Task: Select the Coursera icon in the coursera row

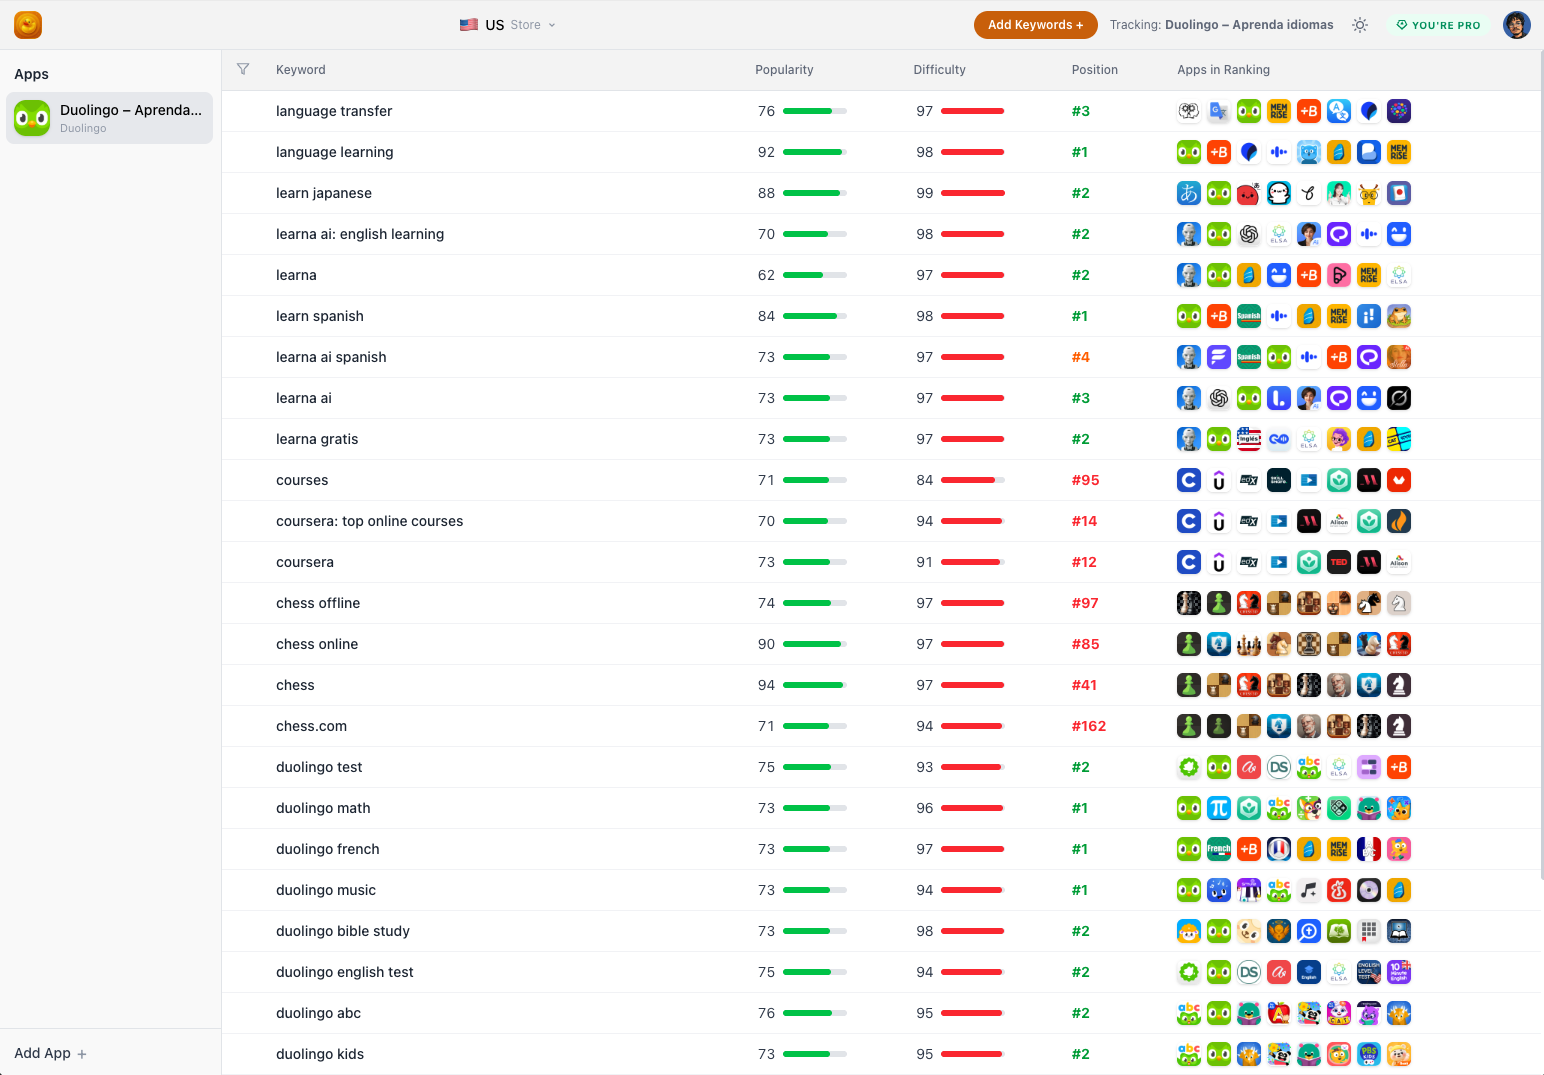Action: pyautogui.click(x=1188, y=561)
